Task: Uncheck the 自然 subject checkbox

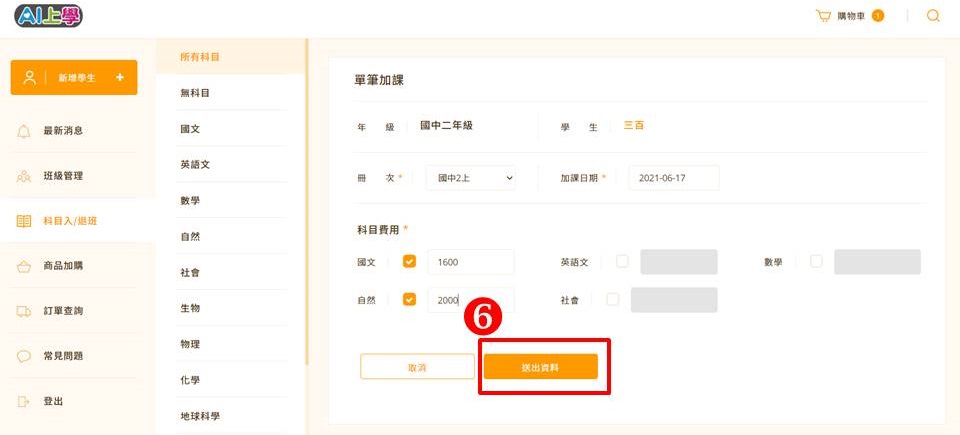Action: coord(409,300)
